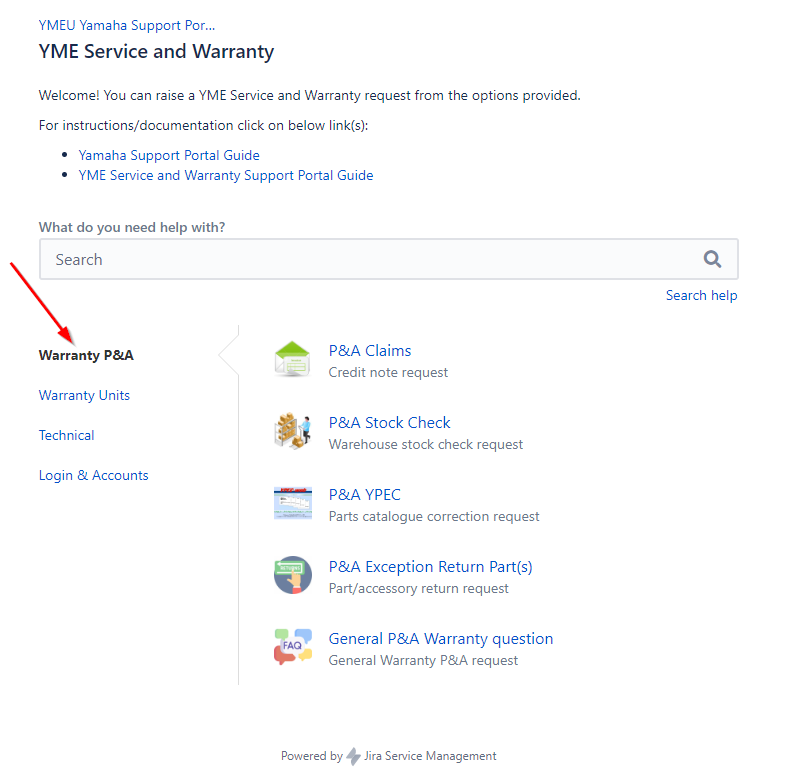Open the P&A Claims request

pyautogui.click(x=370, y=350)
